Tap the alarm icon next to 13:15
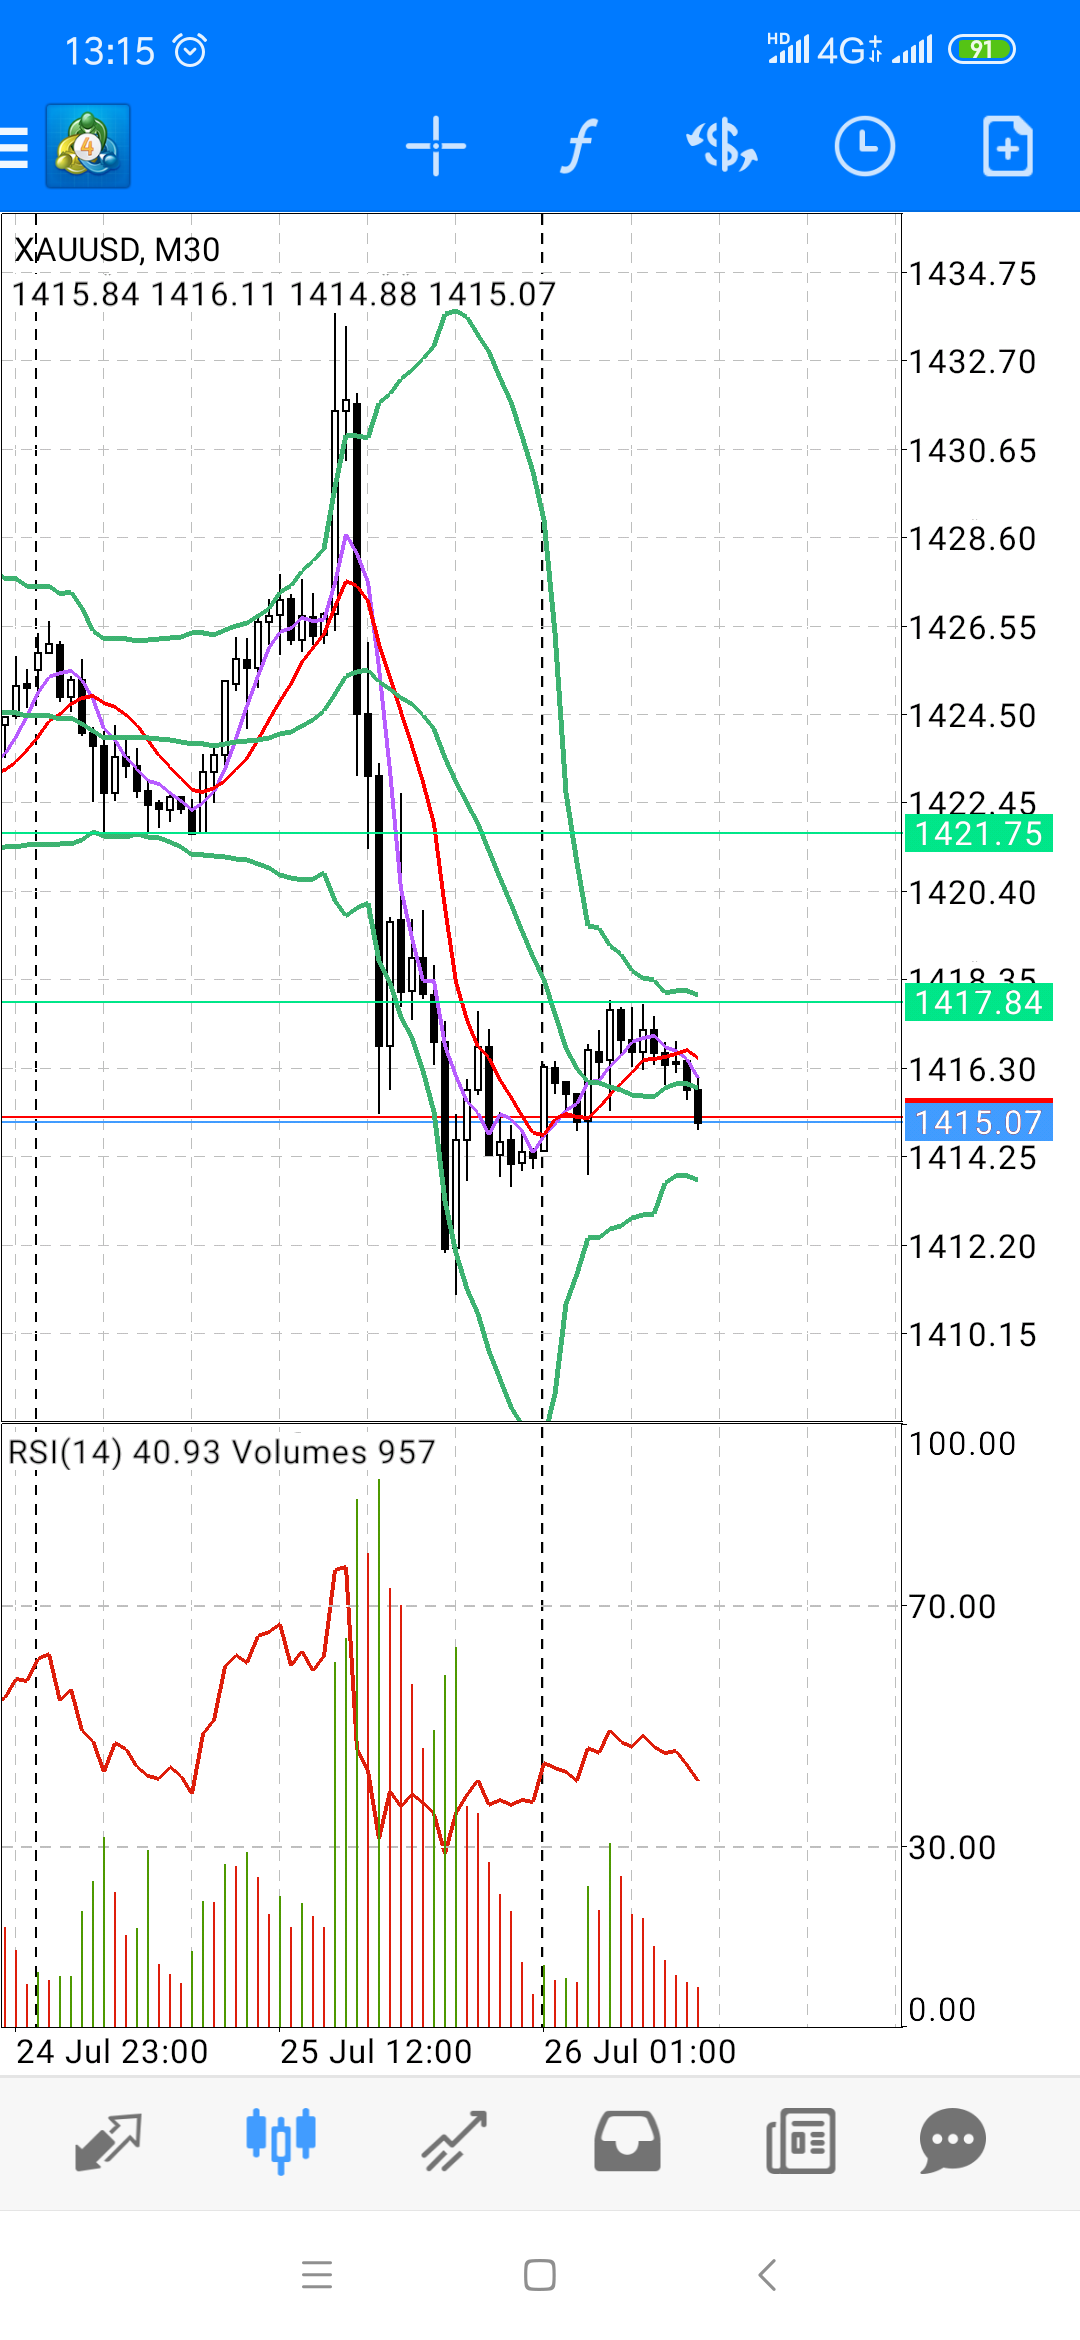 [190, 50]
